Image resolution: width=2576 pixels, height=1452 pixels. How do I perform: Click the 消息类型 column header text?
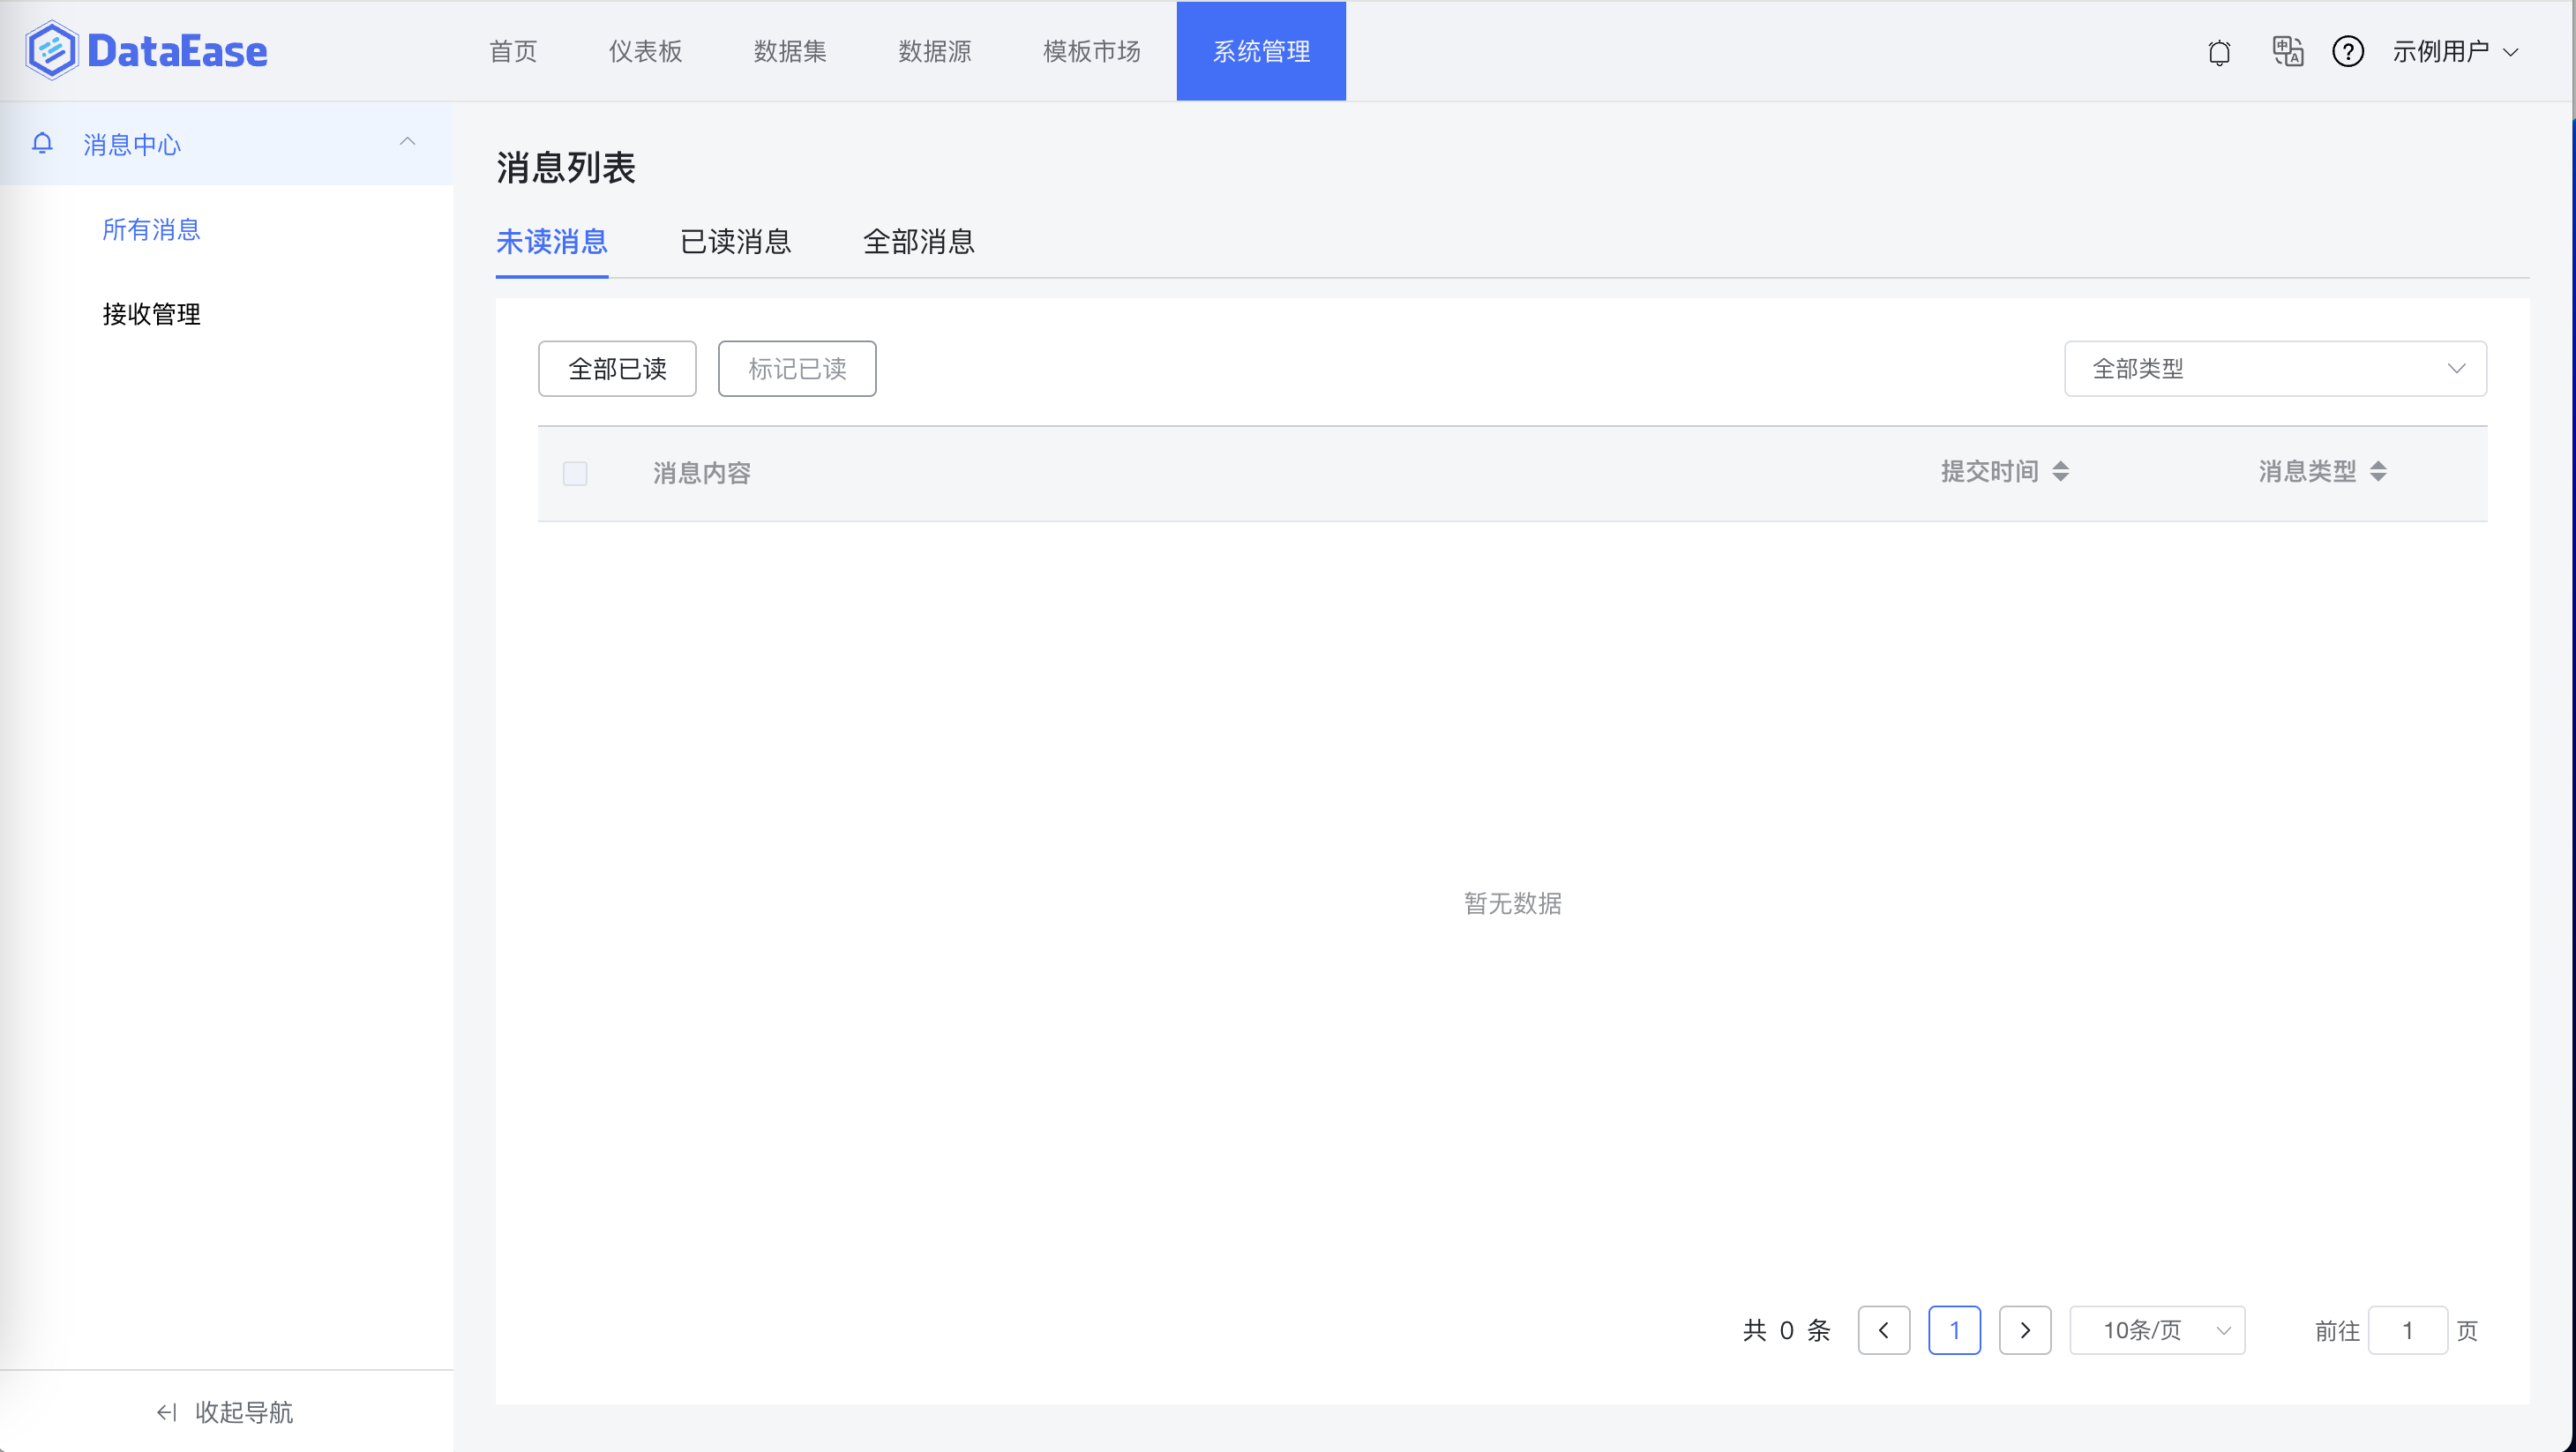coord(2308,471)
